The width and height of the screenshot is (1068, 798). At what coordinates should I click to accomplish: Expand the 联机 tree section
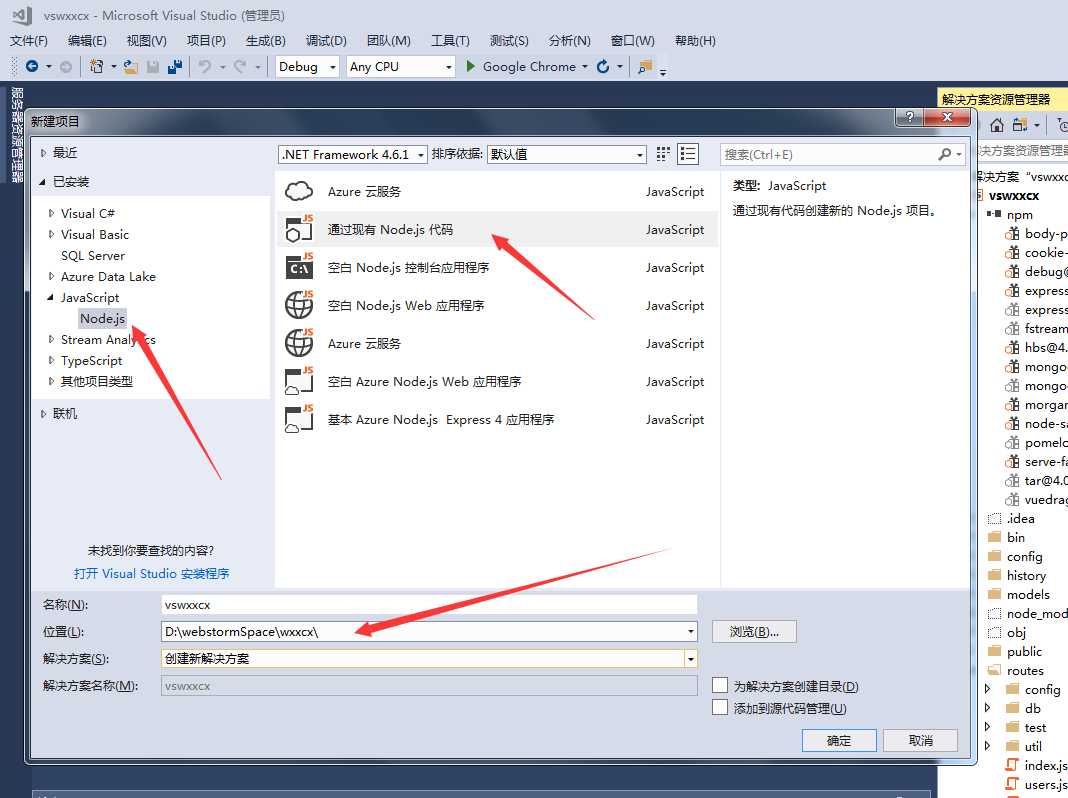(x=43, y=413)
